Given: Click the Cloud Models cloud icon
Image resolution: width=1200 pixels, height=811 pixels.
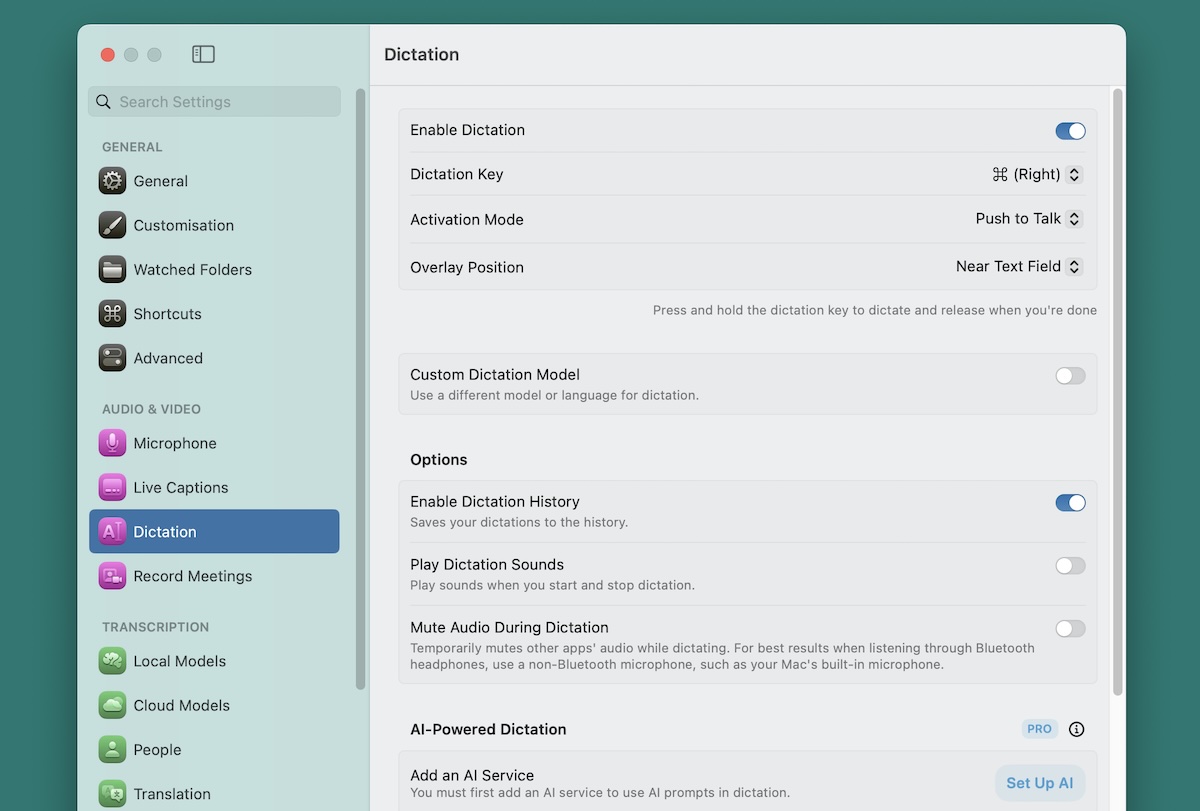Looking at the screenshot, I should (x=112, y=705).
